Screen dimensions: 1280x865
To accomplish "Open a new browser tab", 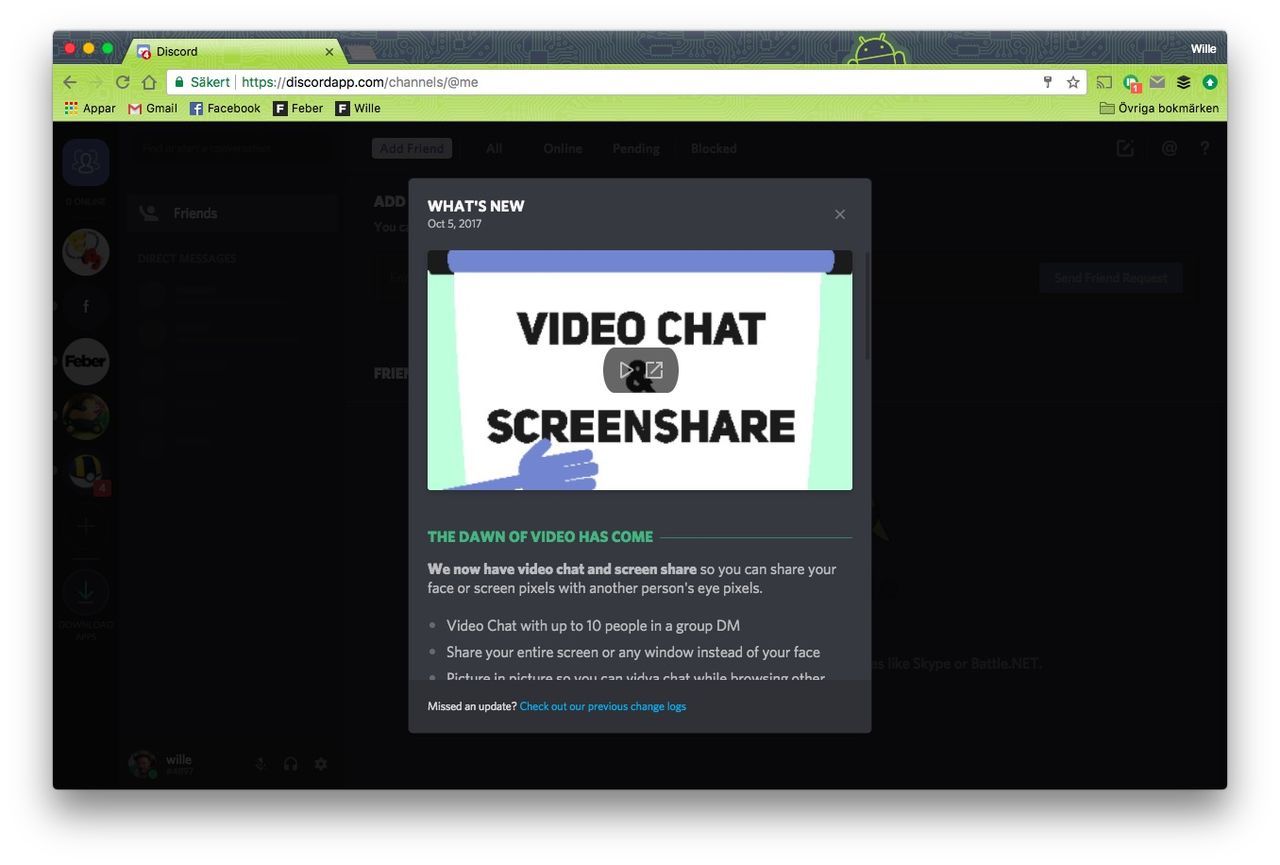I will 360,51.
